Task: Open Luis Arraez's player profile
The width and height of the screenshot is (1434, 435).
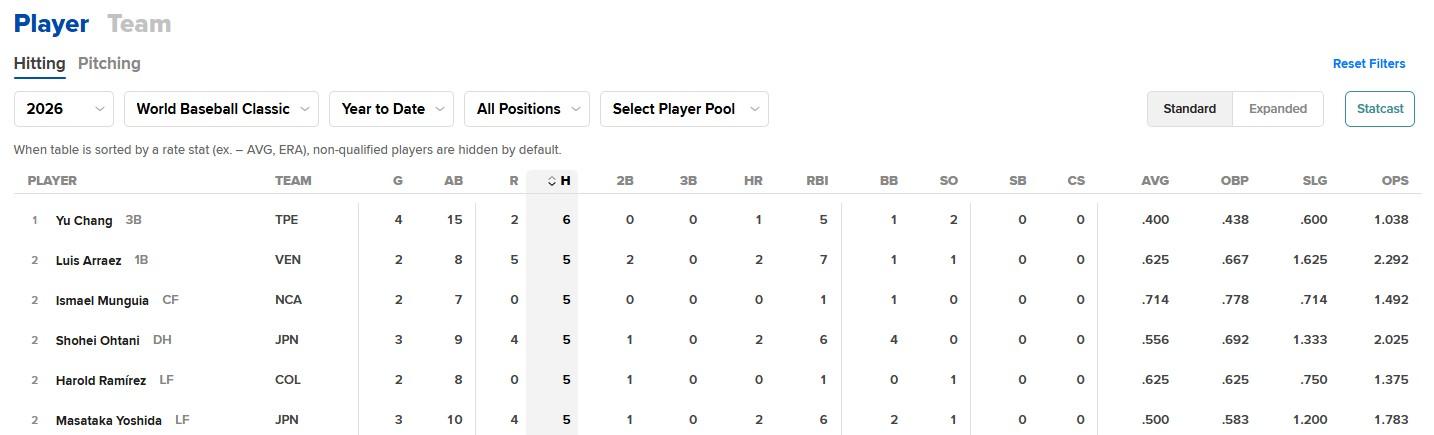Action: pyautogui.click(x=89, y=260)
